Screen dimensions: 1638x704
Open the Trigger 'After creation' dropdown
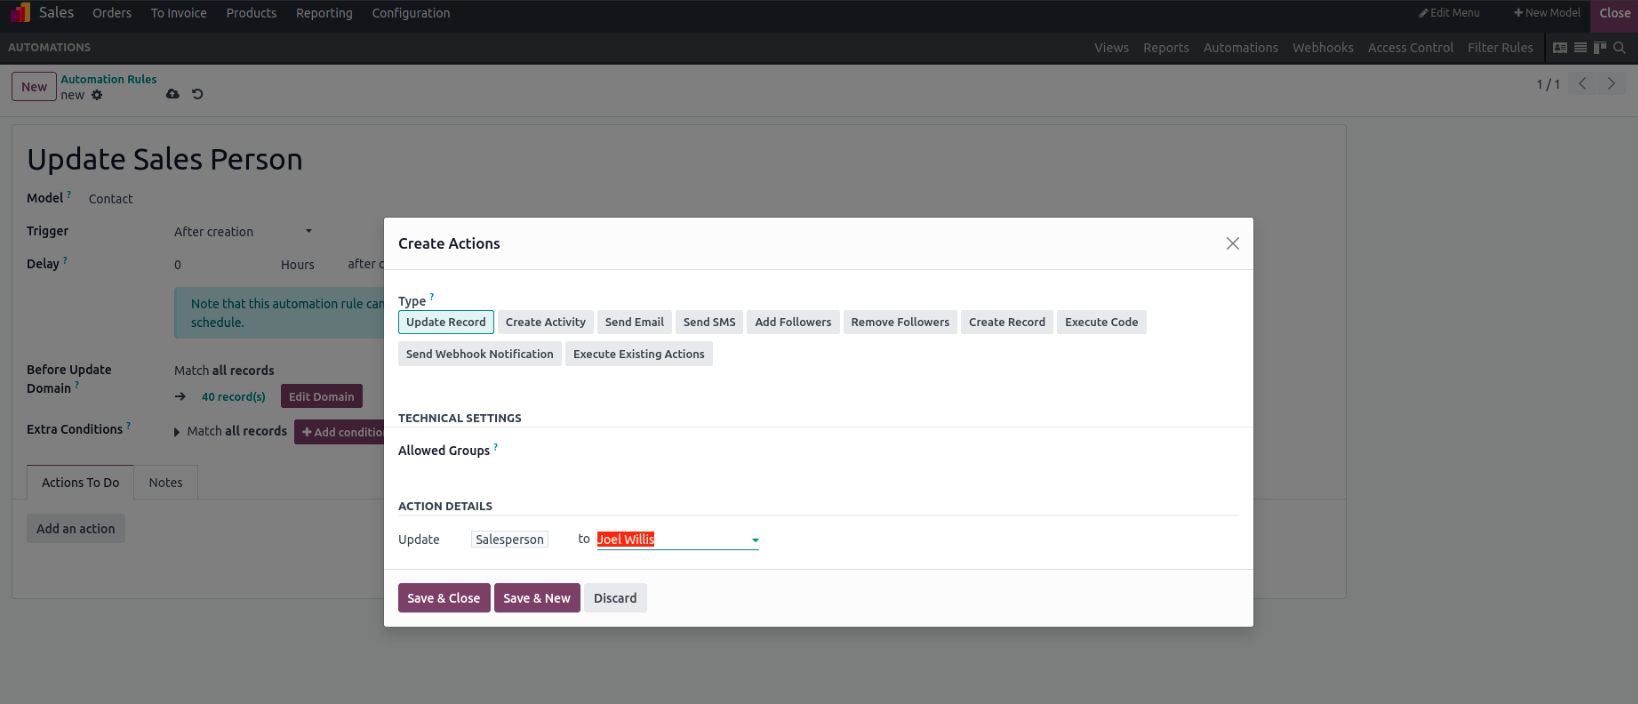[243, 232]
